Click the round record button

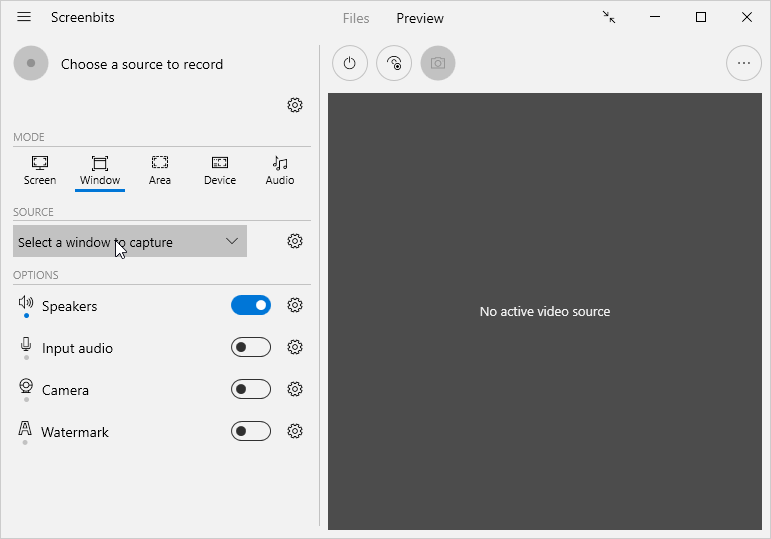point(31,63)
